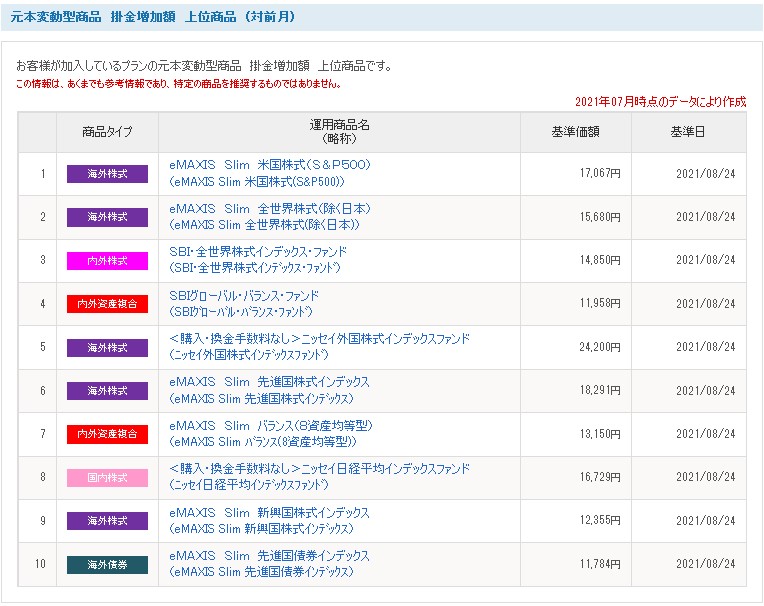Click the rank number 10
This screenshot has height=606, width=764.
[40, 564]
